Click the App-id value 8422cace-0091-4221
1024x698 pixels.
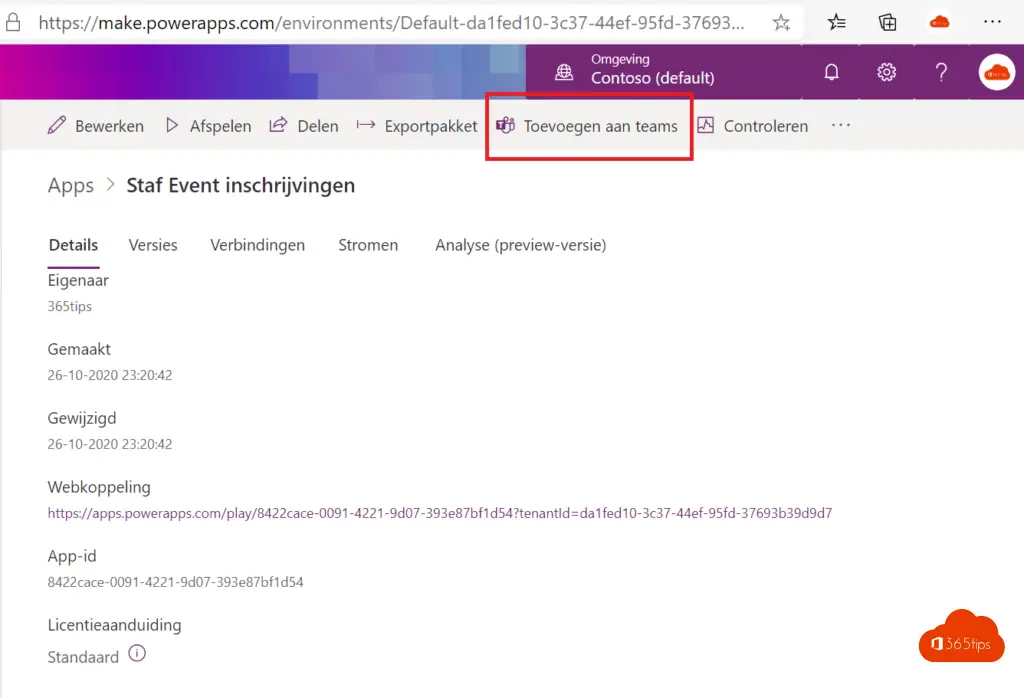point(175,582)
